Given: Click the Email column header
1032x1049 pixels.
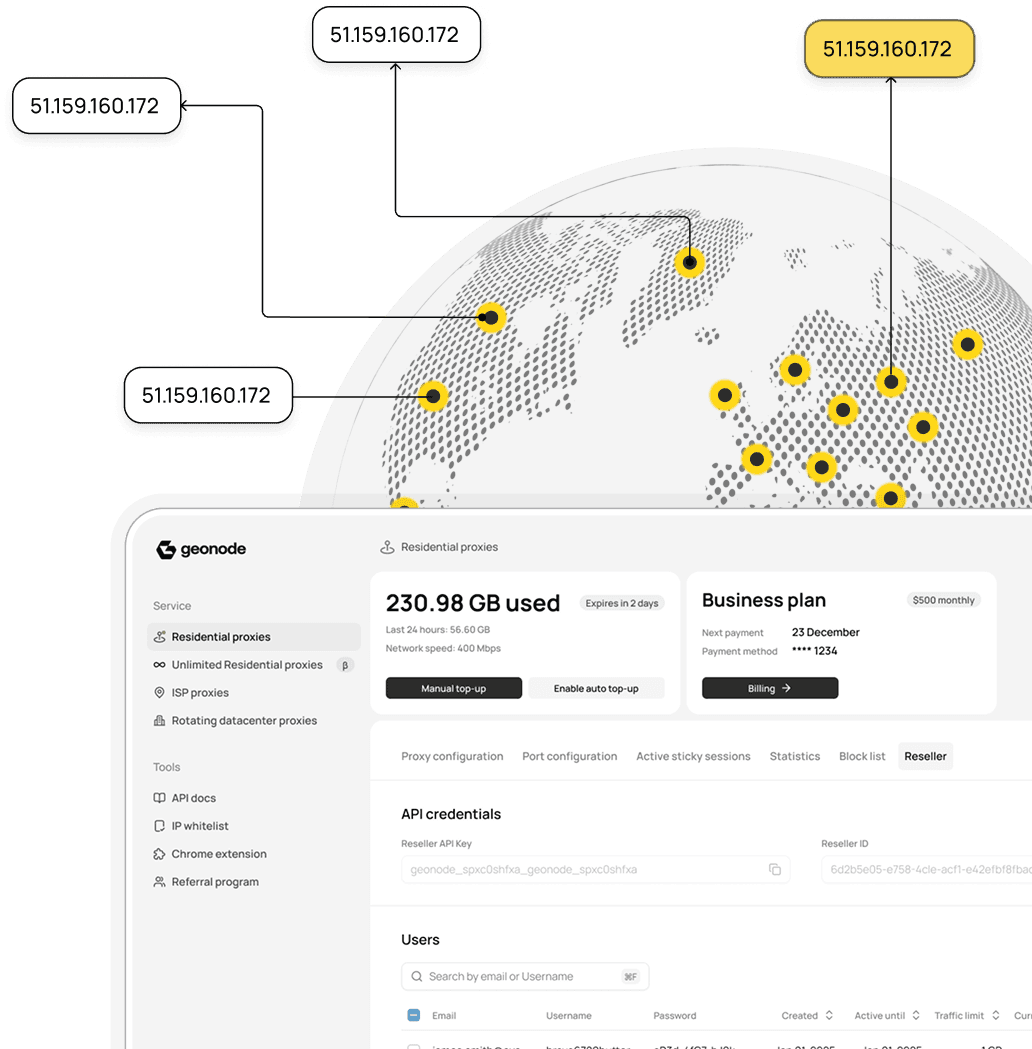Looking at the screenshot, I should [443, 1016].
